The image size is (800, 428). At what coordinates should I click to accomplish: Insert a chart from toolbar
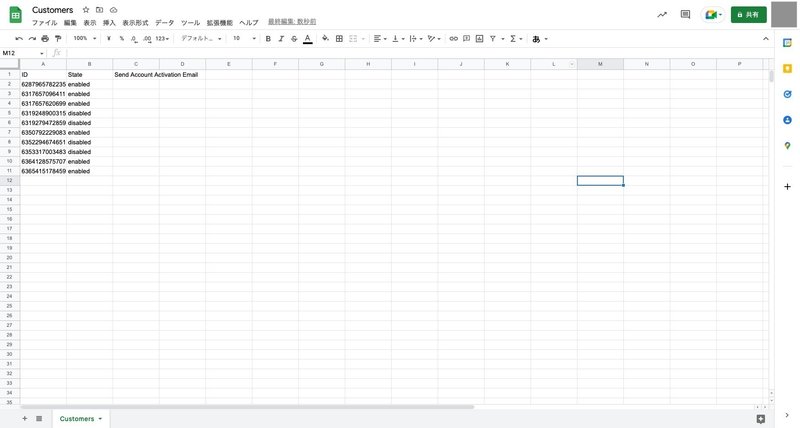[480, 39]
